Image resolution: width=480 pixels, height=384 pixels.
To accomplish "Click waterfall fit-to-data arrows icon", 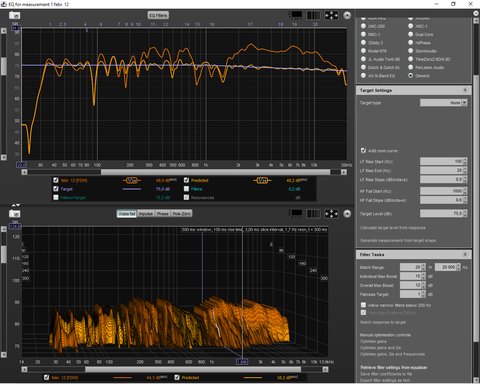I will click(331, 213).
